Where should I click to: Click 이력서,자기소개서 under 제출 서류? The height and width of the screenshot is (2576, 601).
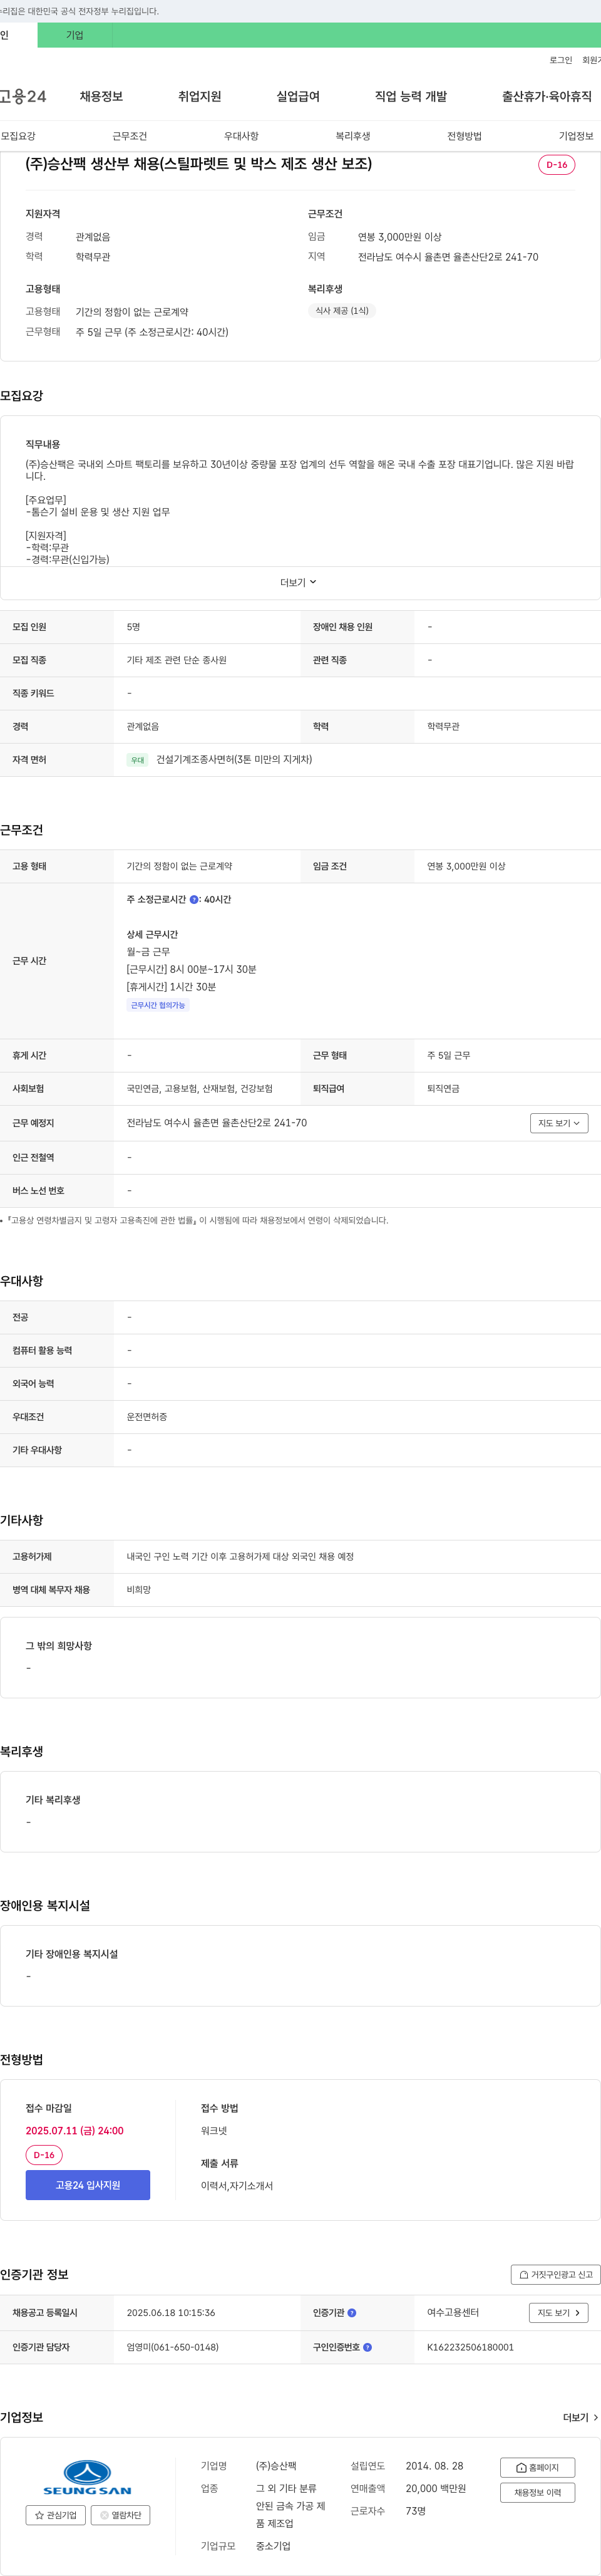click(237, 2186)
